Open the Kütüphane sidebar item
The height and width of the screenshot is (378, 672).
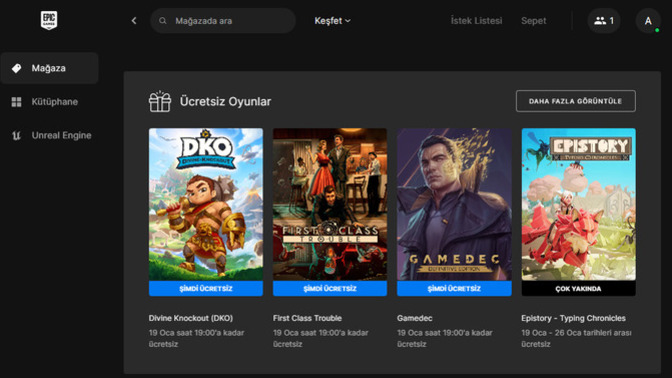coord(49,102)
